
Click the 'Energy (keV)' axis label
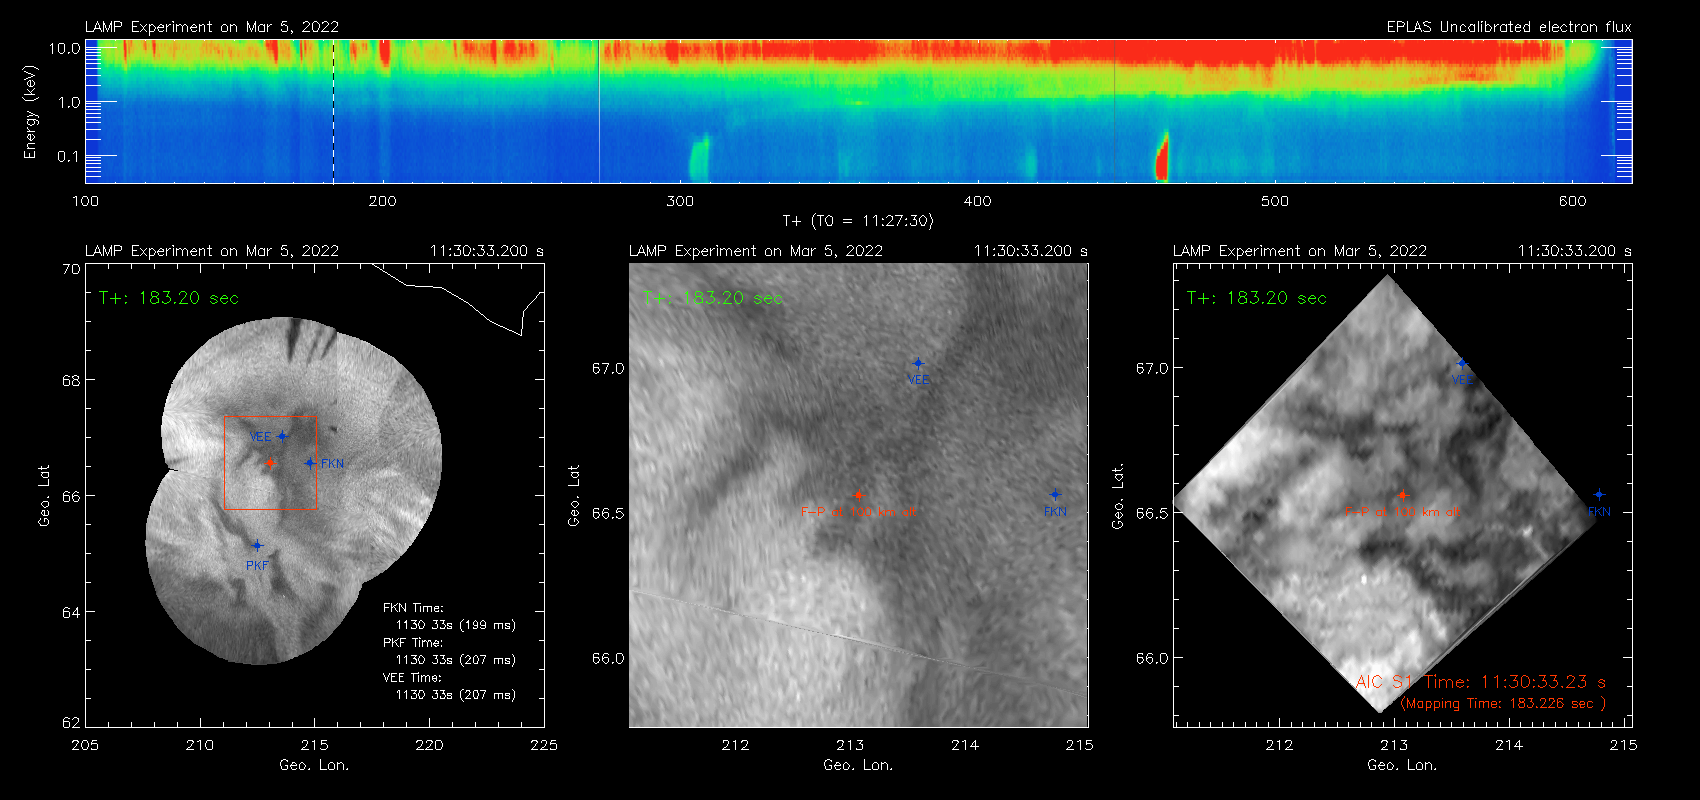tap(30, 112)
